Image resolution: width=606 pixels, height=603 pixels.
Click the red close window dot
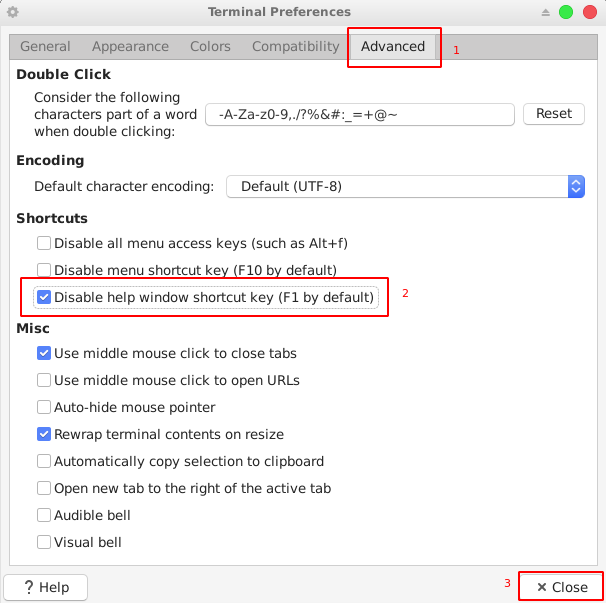tap(590, 12)
